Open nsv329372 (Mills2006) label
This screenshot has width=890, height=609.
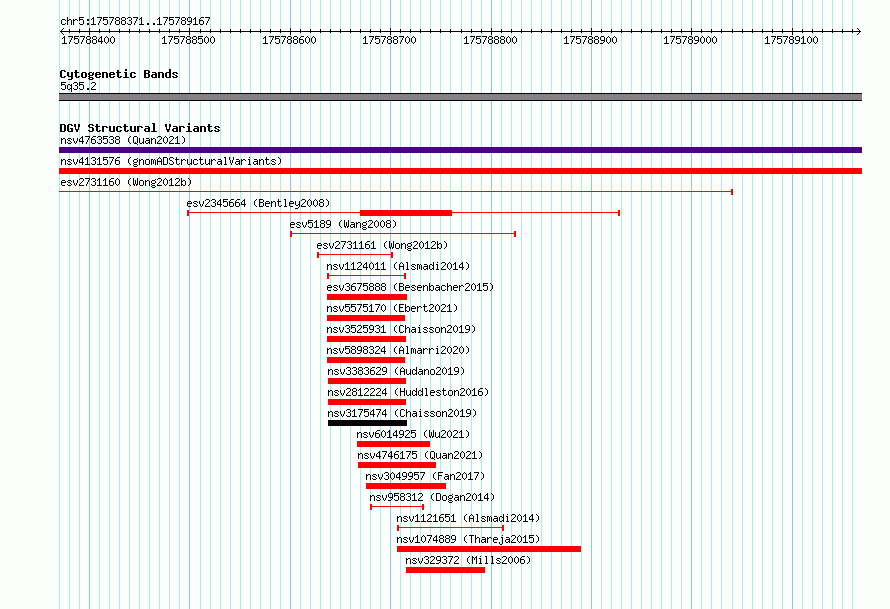pos(468,560)
